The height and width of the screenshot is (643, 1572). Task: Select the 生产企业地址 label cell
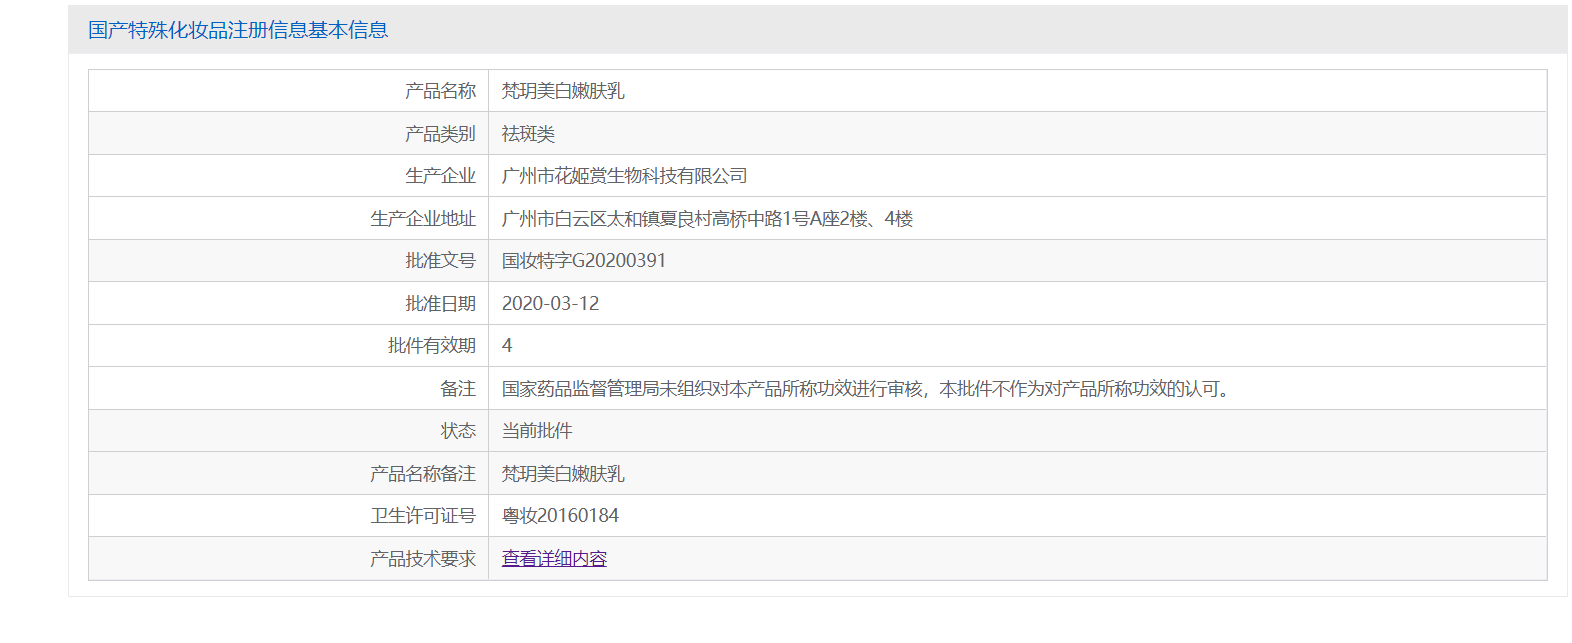288,219
